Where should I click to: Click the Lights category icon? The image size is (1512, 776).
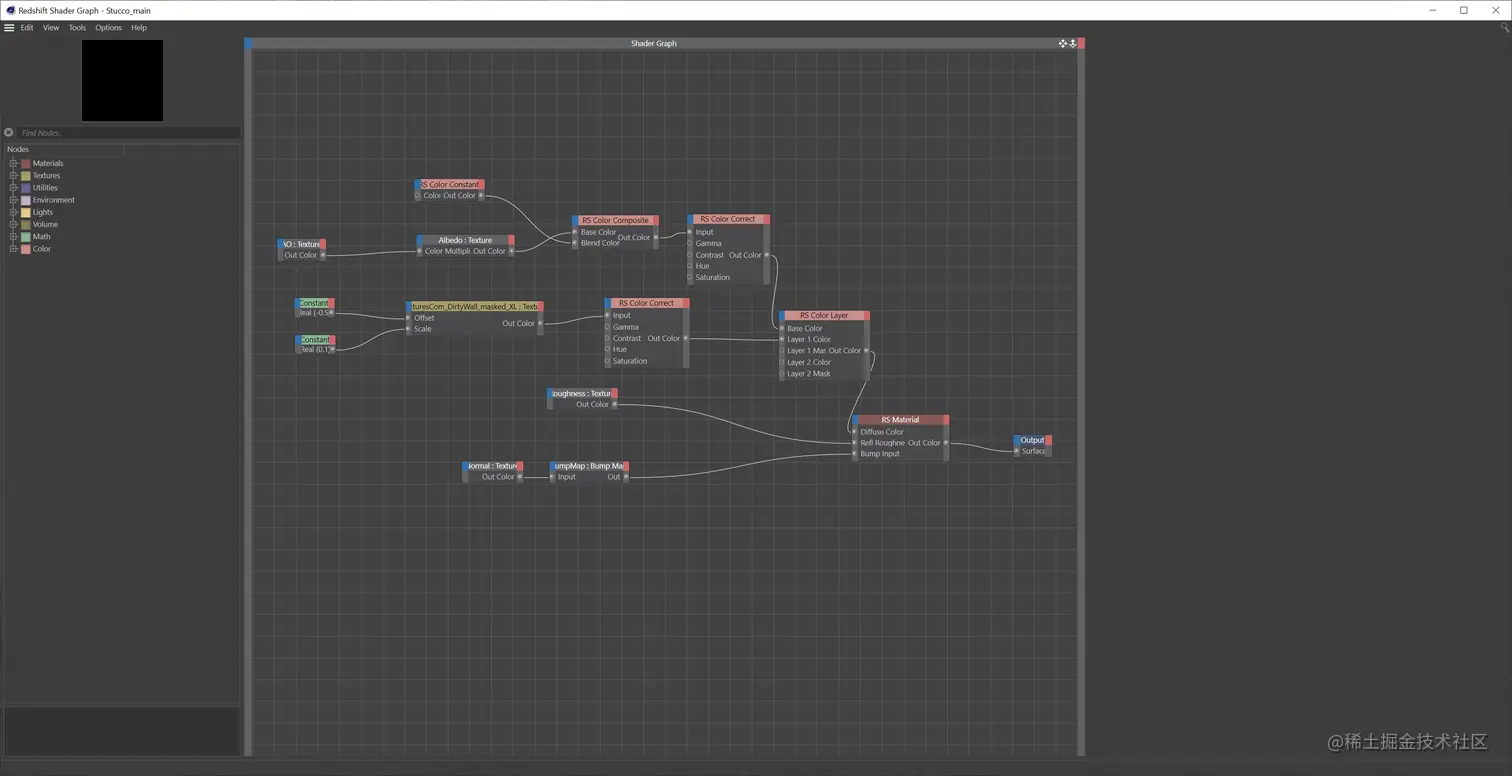pyautogui.click(x=26, y=212)
